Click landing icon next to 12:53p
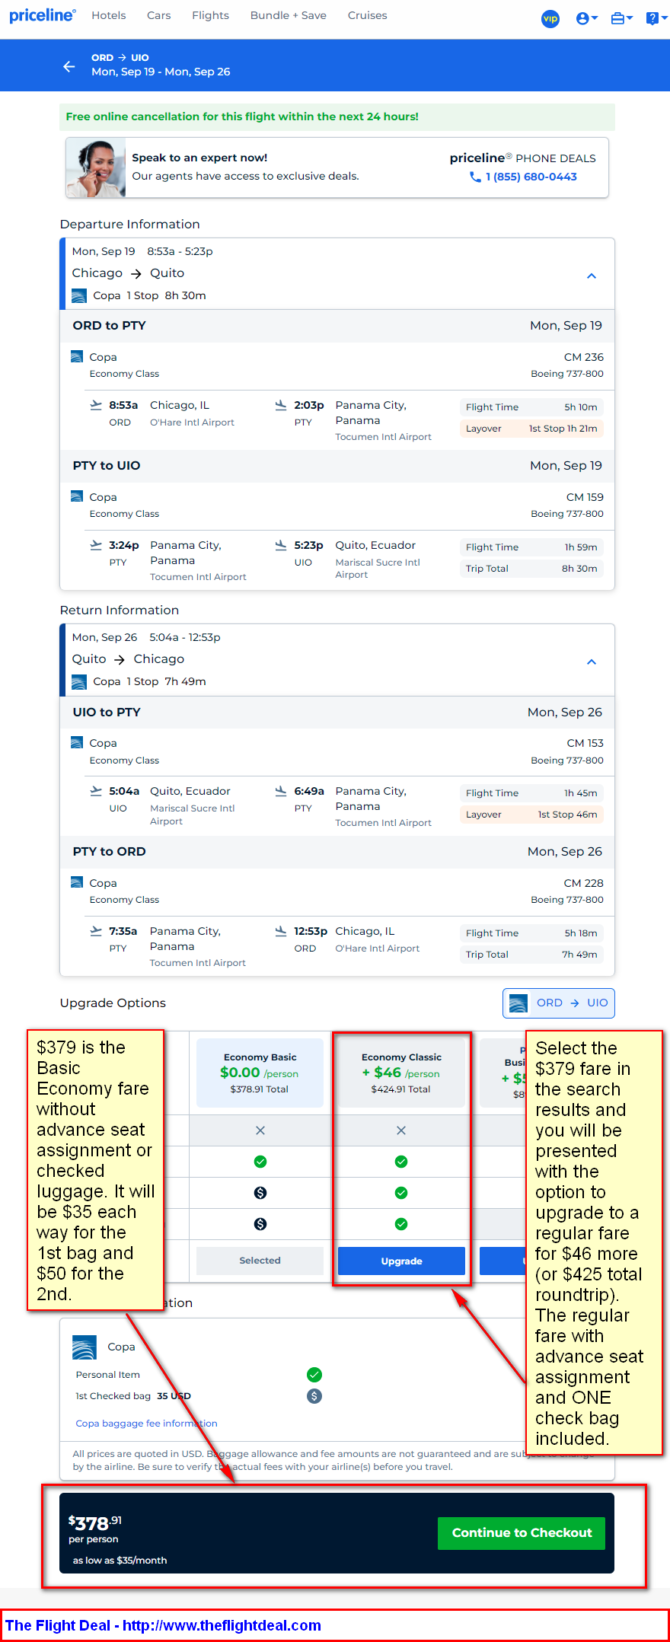 point(281,931)
